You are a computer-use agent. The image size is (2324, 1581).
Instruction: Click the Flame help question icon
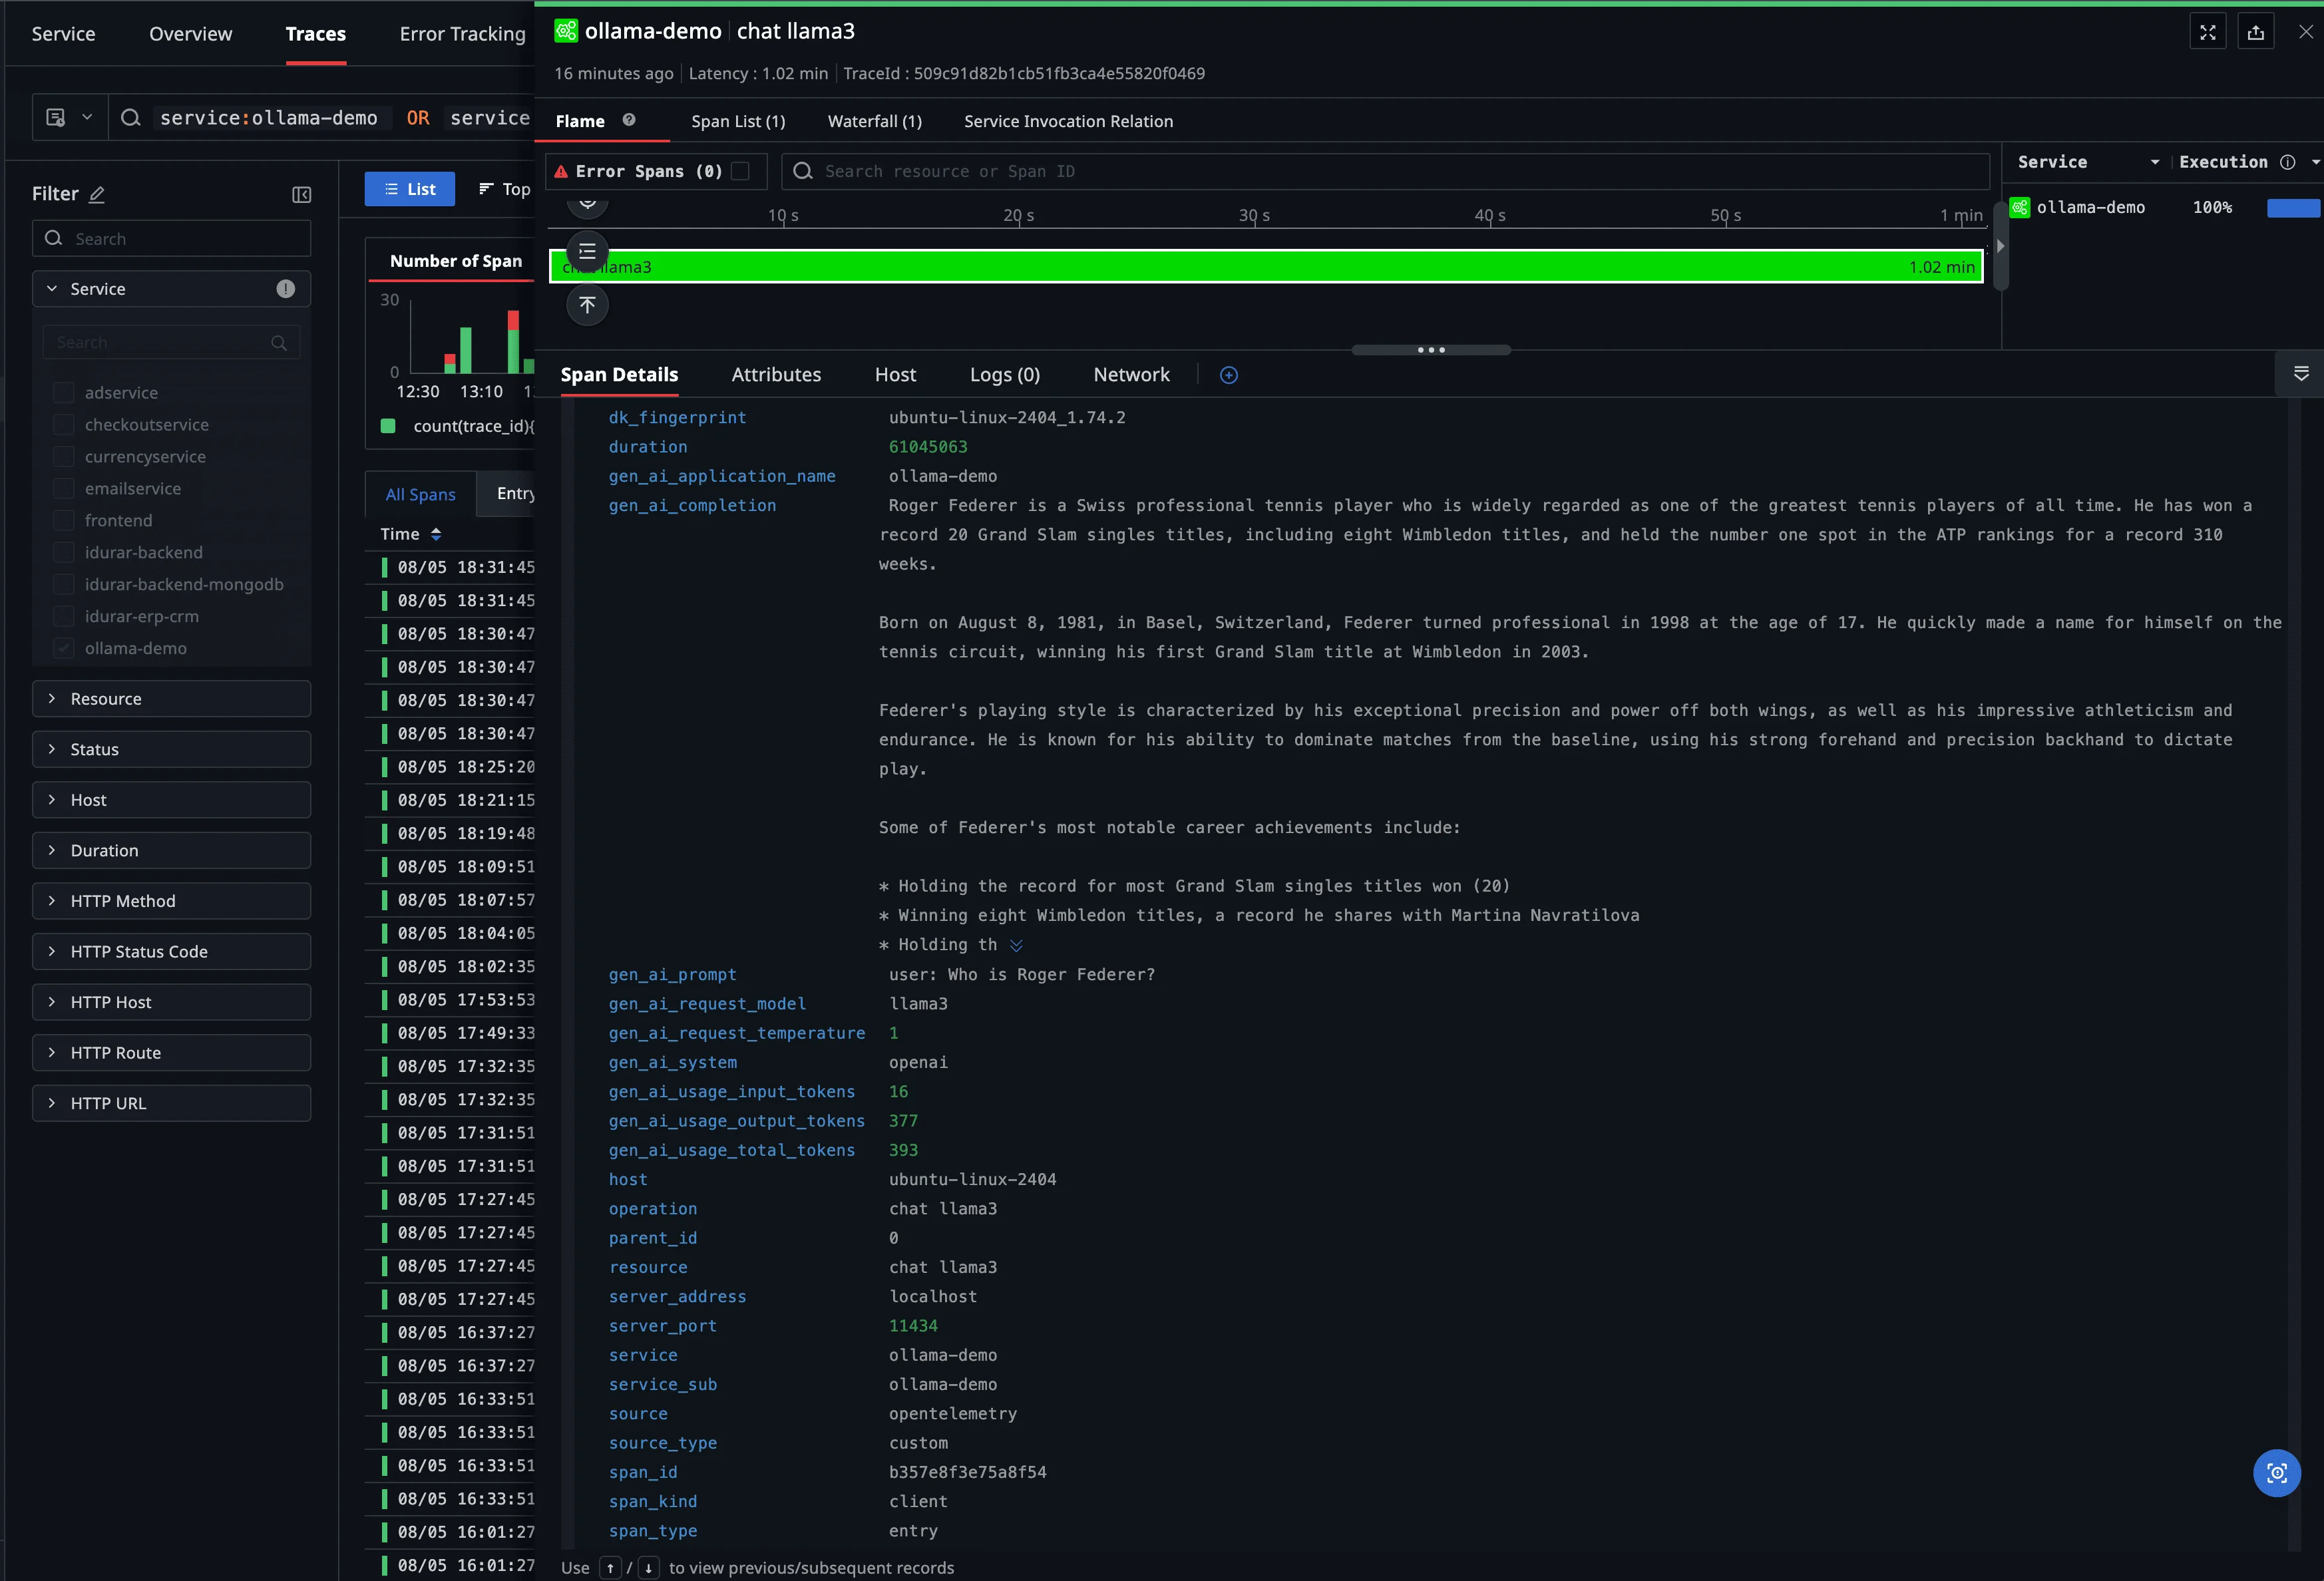[x=629, y=120]
